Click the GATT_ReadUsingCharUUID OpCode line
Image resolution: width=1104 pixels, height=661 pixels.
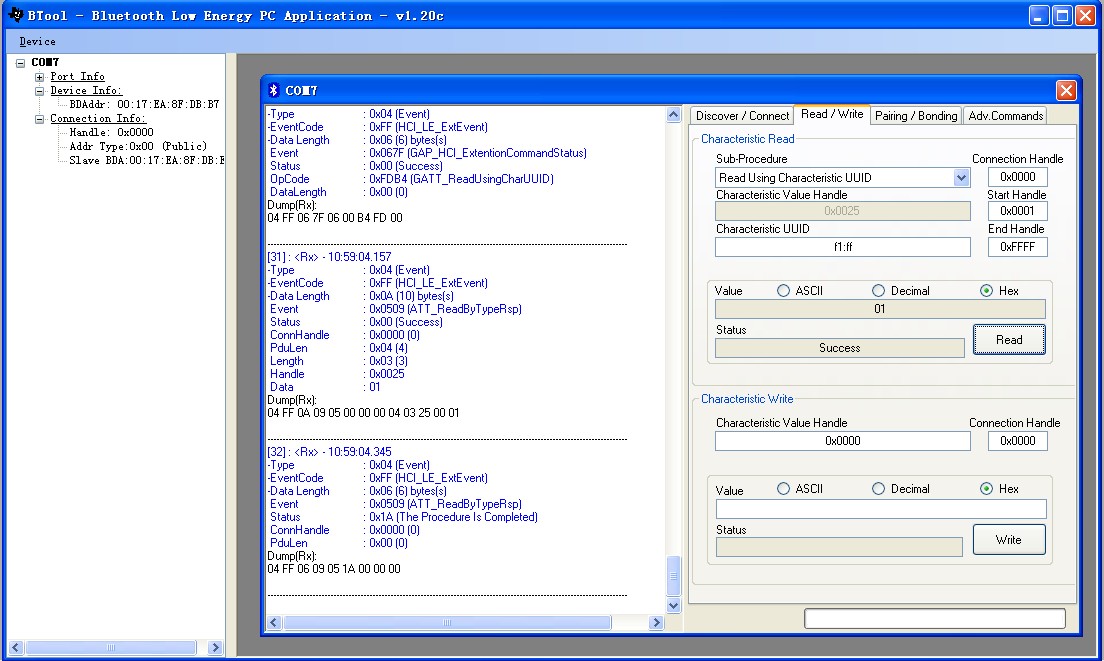411,179
